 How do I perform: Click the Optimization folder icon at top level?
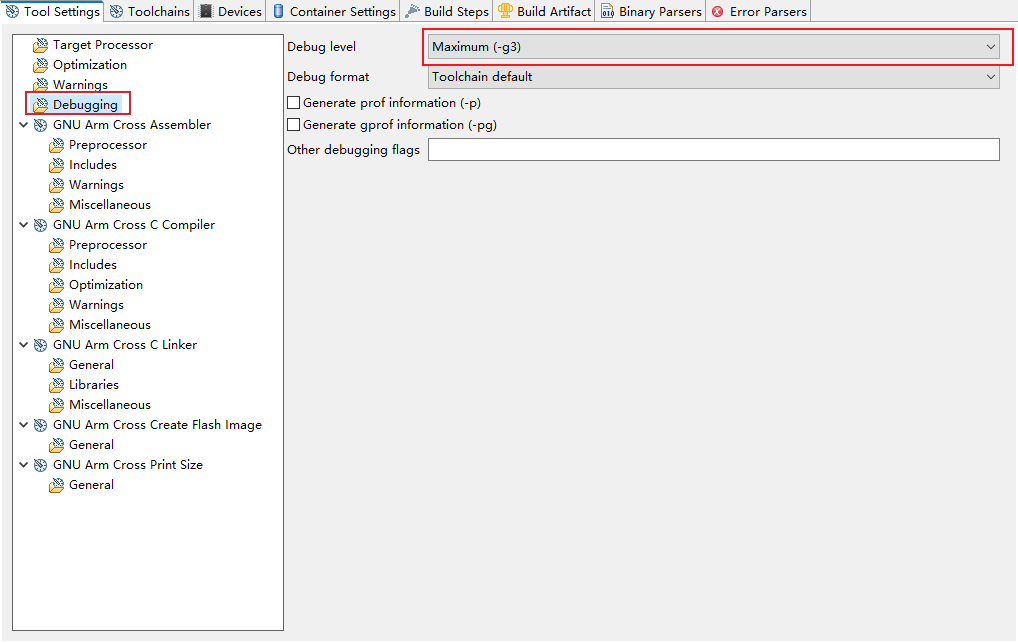41,65
